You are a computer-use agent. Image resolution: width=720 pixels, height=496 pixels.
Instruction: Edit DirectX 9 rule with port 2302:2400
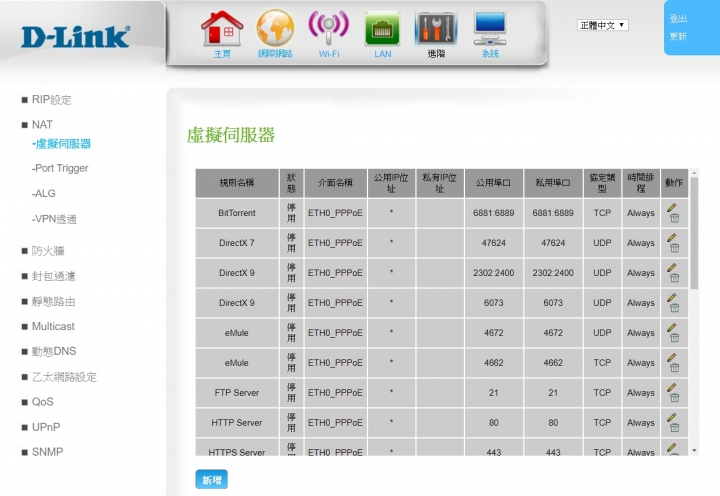click(672, 267)
